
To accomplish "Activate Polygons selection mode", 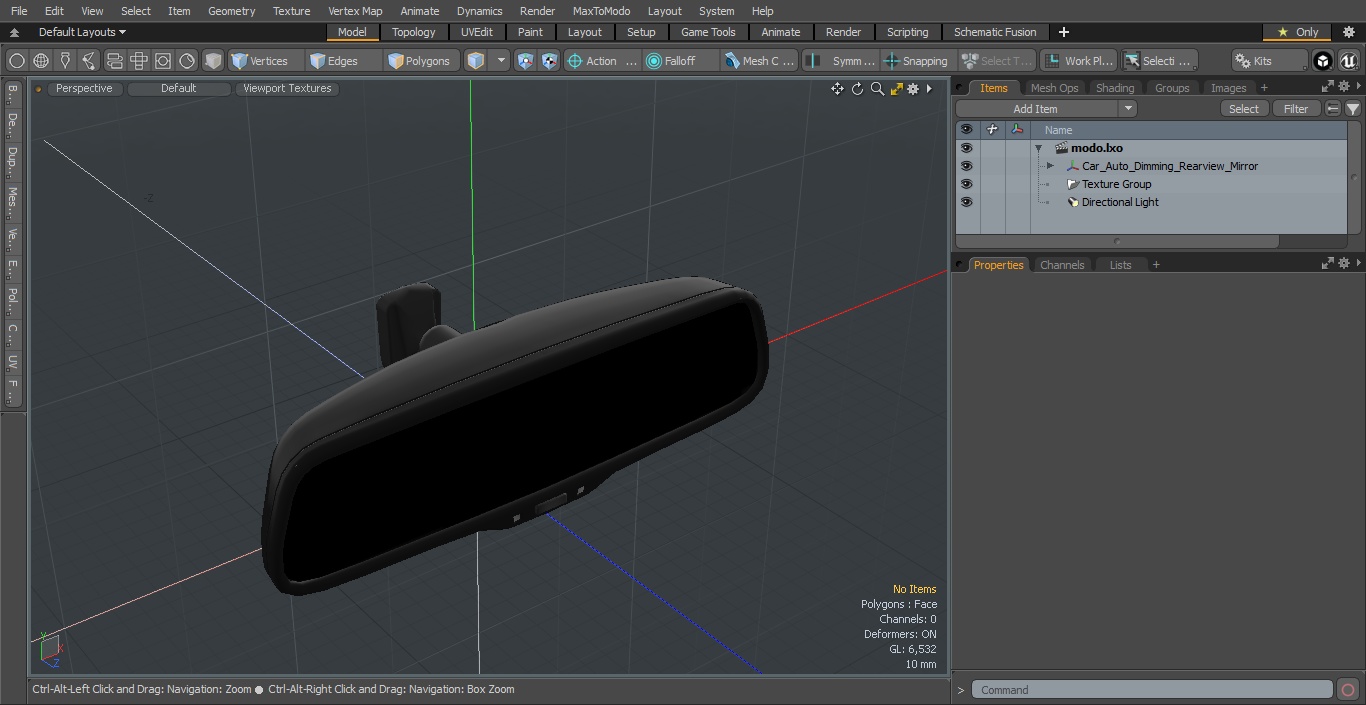I will tap(419, 61).
